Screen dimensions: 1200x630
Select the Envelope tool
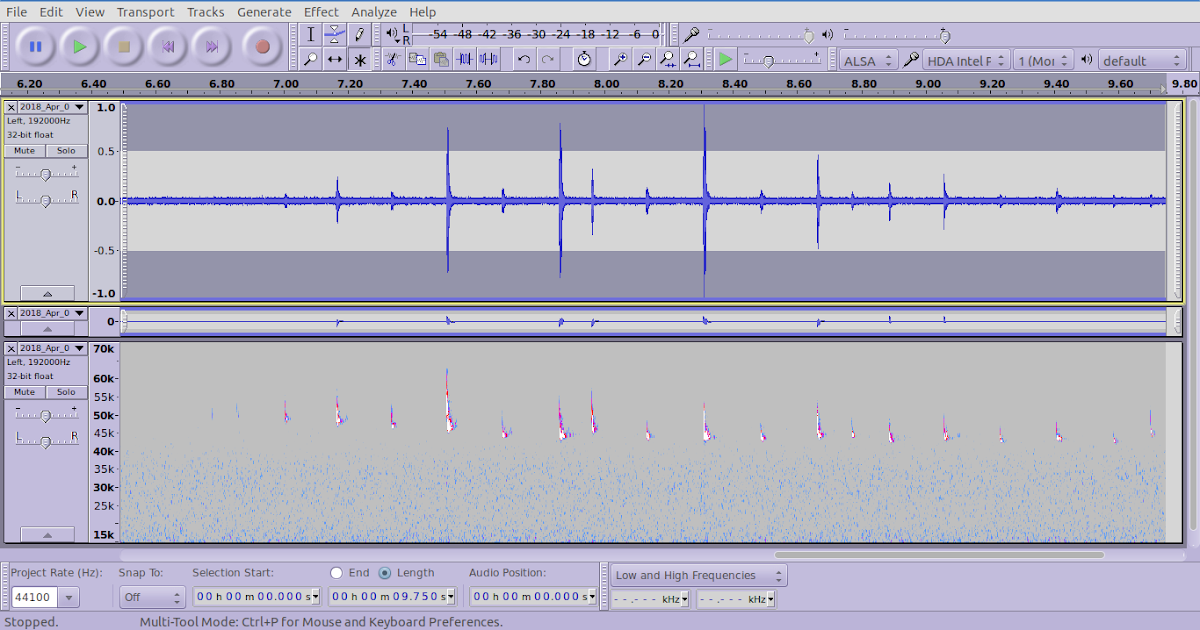[x=334, y=34]
